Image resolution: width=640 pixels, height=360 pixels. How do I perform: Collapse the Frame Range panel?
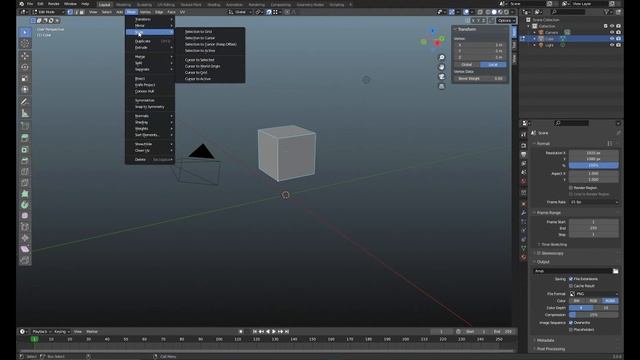click(x=549, y=213)
